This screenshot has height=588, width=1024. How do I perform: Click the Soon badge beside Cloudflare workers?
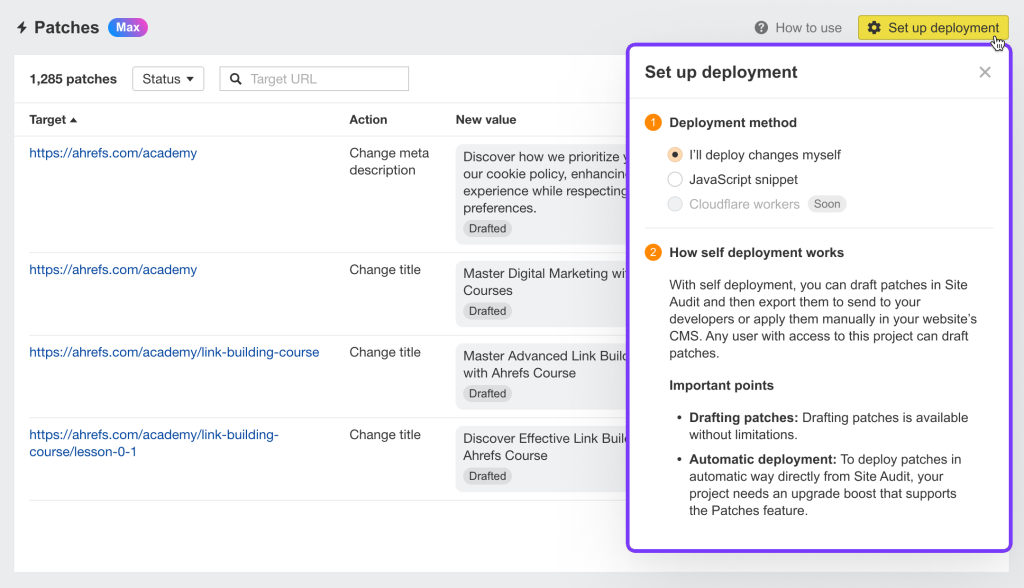(827, 203)
